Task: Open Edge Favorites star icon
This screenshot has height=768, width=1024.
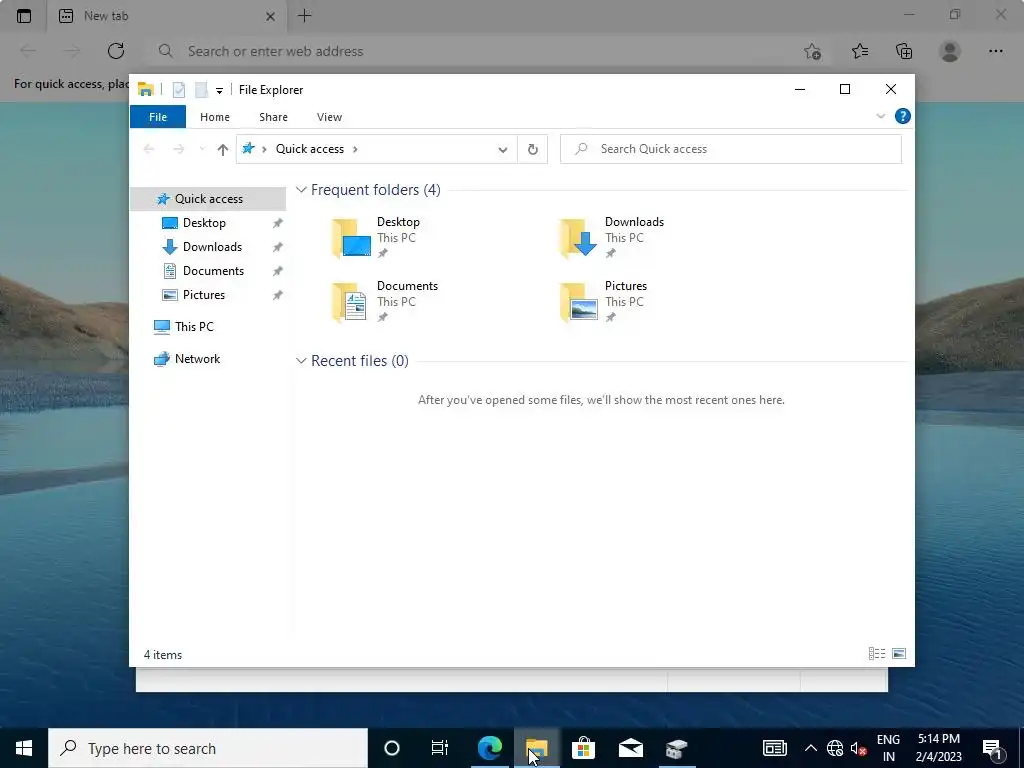Action: click(860, 51)
